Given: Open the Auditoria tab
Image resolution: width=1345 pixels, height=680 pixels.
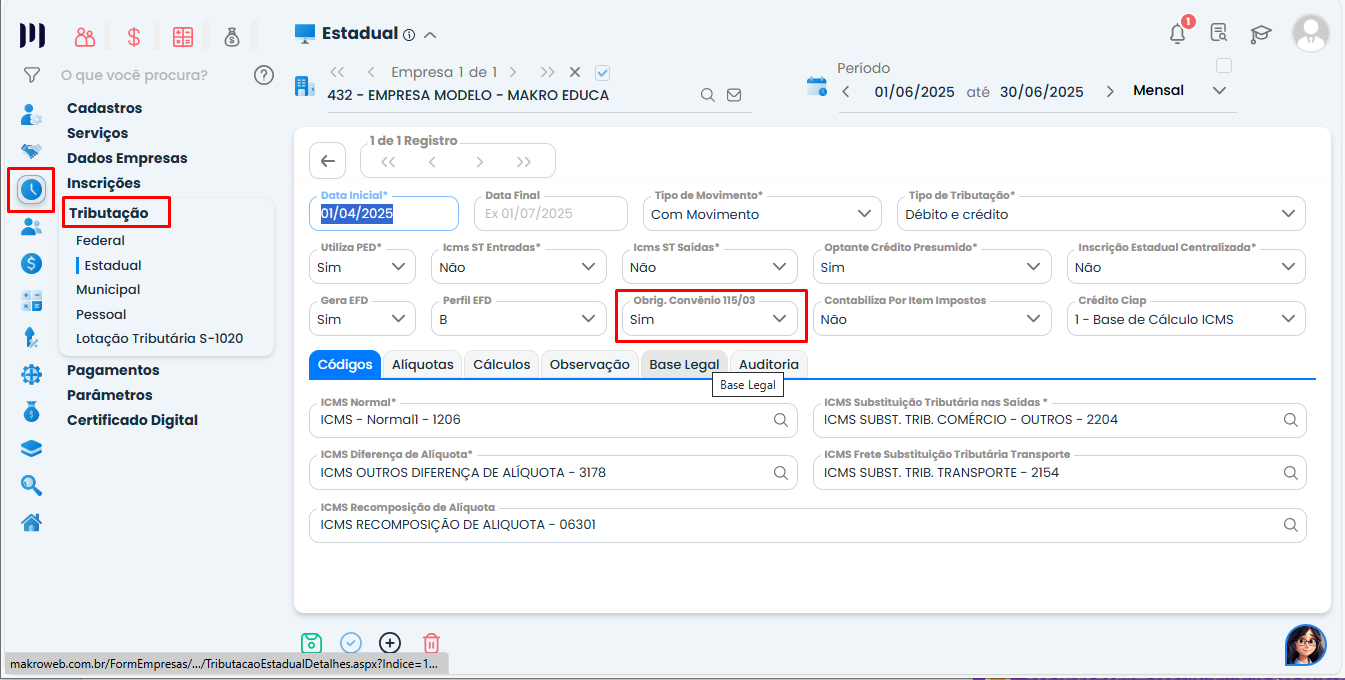Looking at the screenshot, I should [768, 365].
